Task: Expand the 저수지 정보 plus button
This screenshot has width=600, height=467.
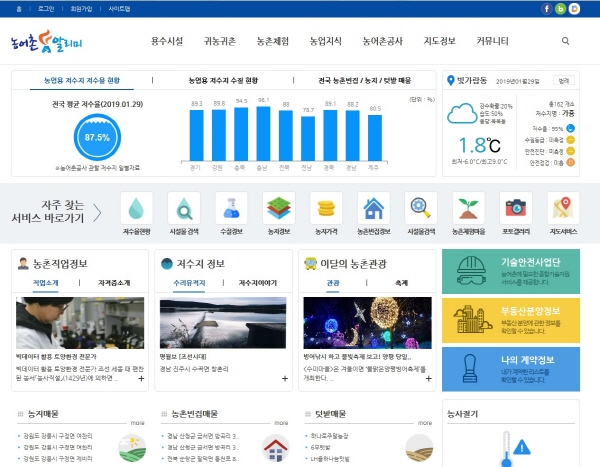Action: coord(284,379)
